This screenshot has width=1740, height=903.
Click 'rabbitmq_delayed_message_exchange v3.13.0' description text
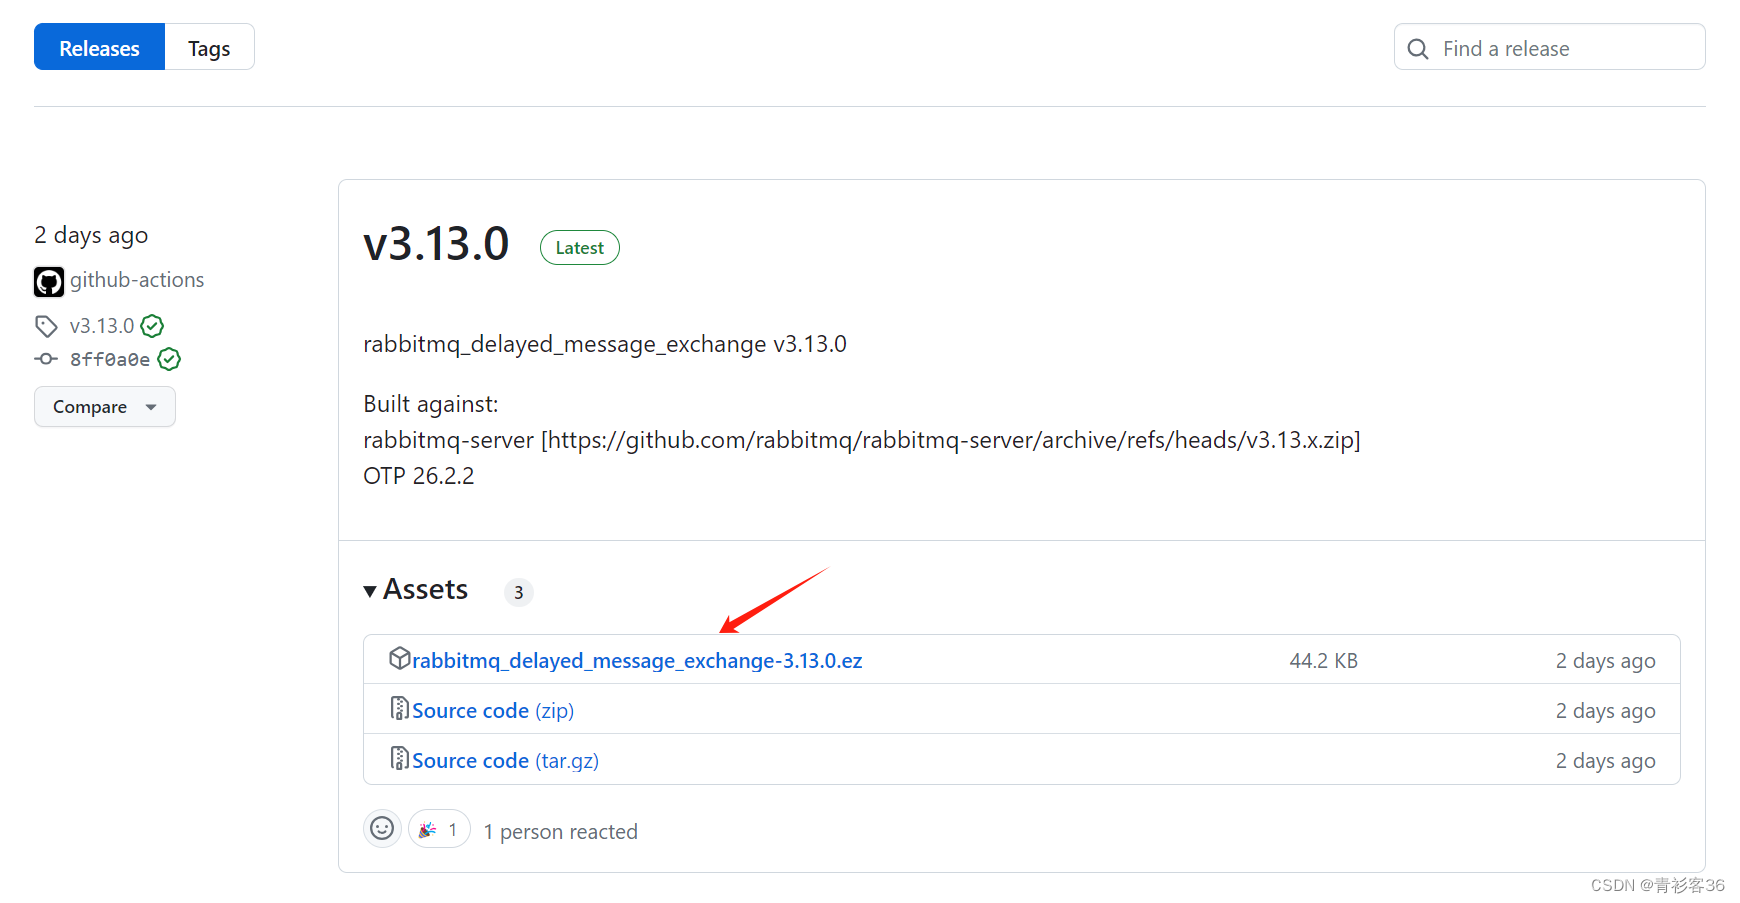[x=605, y=344]
